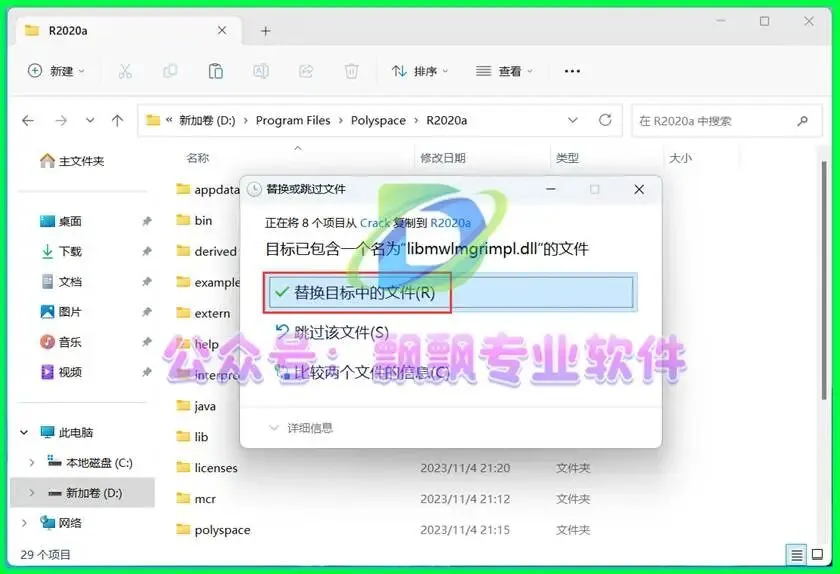This screenshot has width=840, height=574.
Task: Switch to details view icon
Action: click(796, 555)
